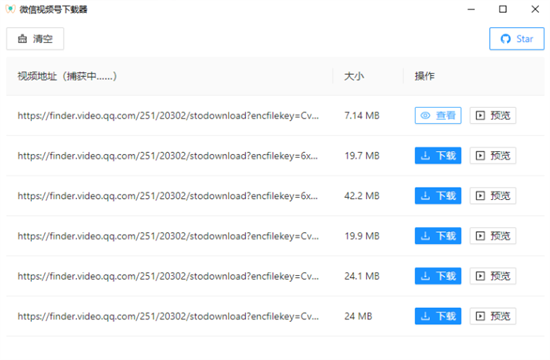The width and height of the screenshot is (550, 360).
Task: Download the 19.7 MB video
Action: click(x=438, y=155)
